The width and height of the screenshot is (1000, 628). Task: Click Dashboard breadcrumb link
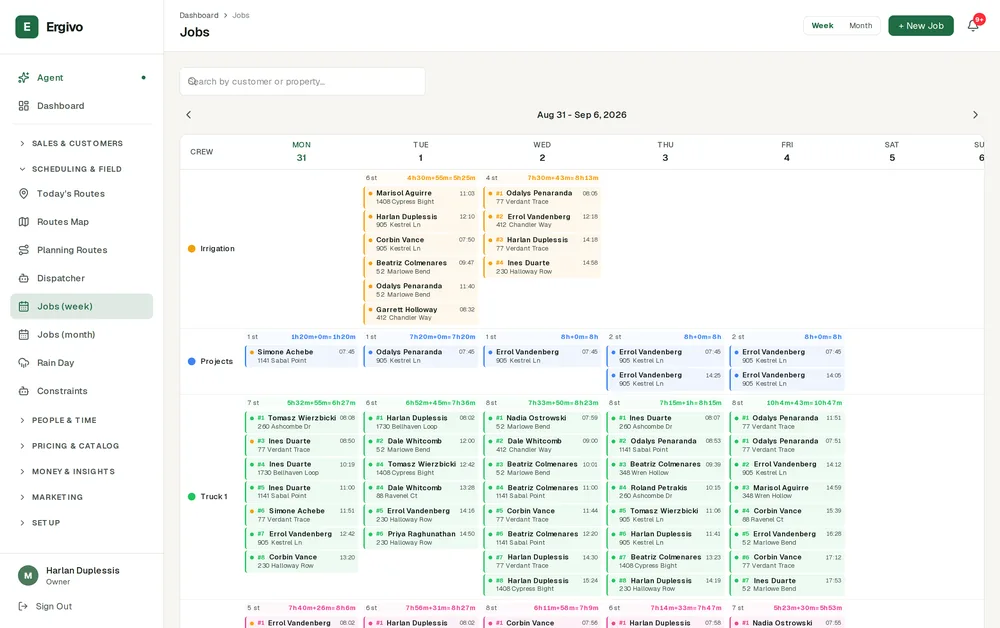199,15
